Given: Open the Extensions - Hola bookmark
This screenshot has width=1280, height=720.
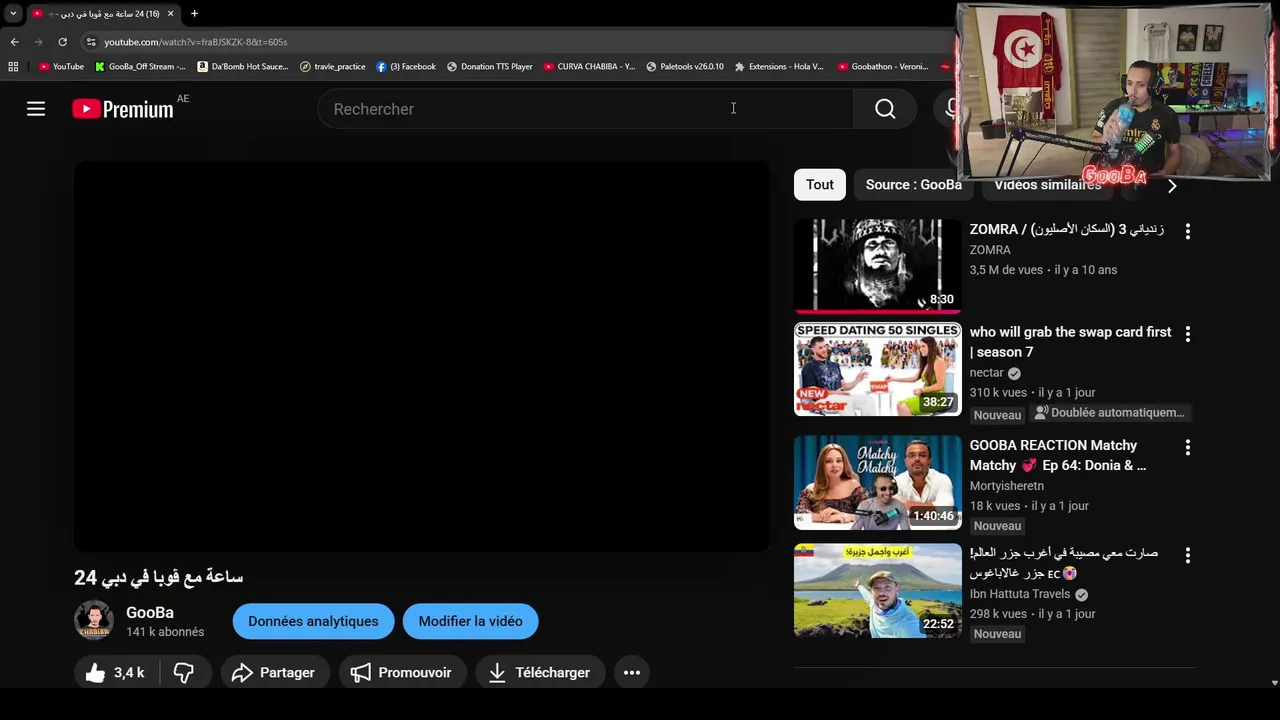Looking at the screenshot, I should point(779,67).
